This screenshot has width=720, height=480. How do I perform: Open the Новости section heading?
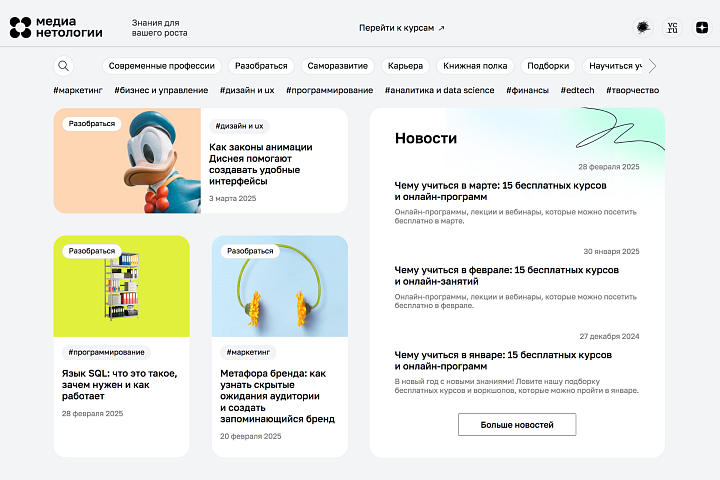426,138
